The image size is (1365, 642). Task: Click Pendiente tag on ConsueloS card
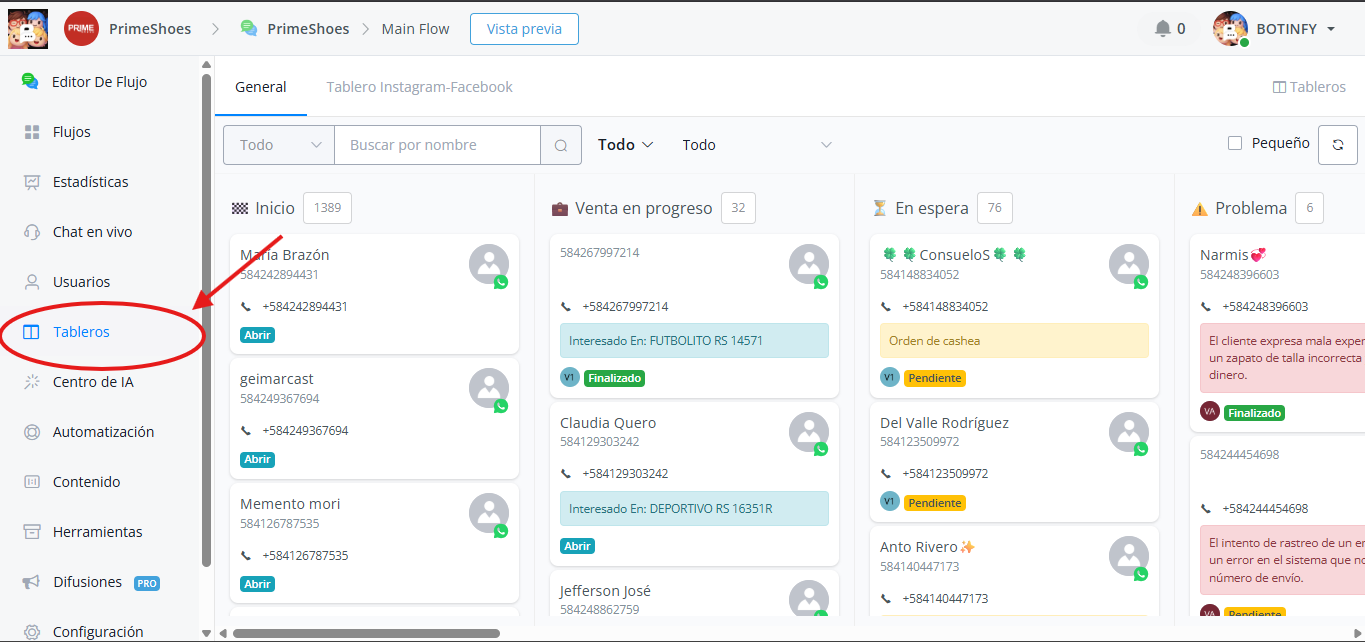click(935, 378)
